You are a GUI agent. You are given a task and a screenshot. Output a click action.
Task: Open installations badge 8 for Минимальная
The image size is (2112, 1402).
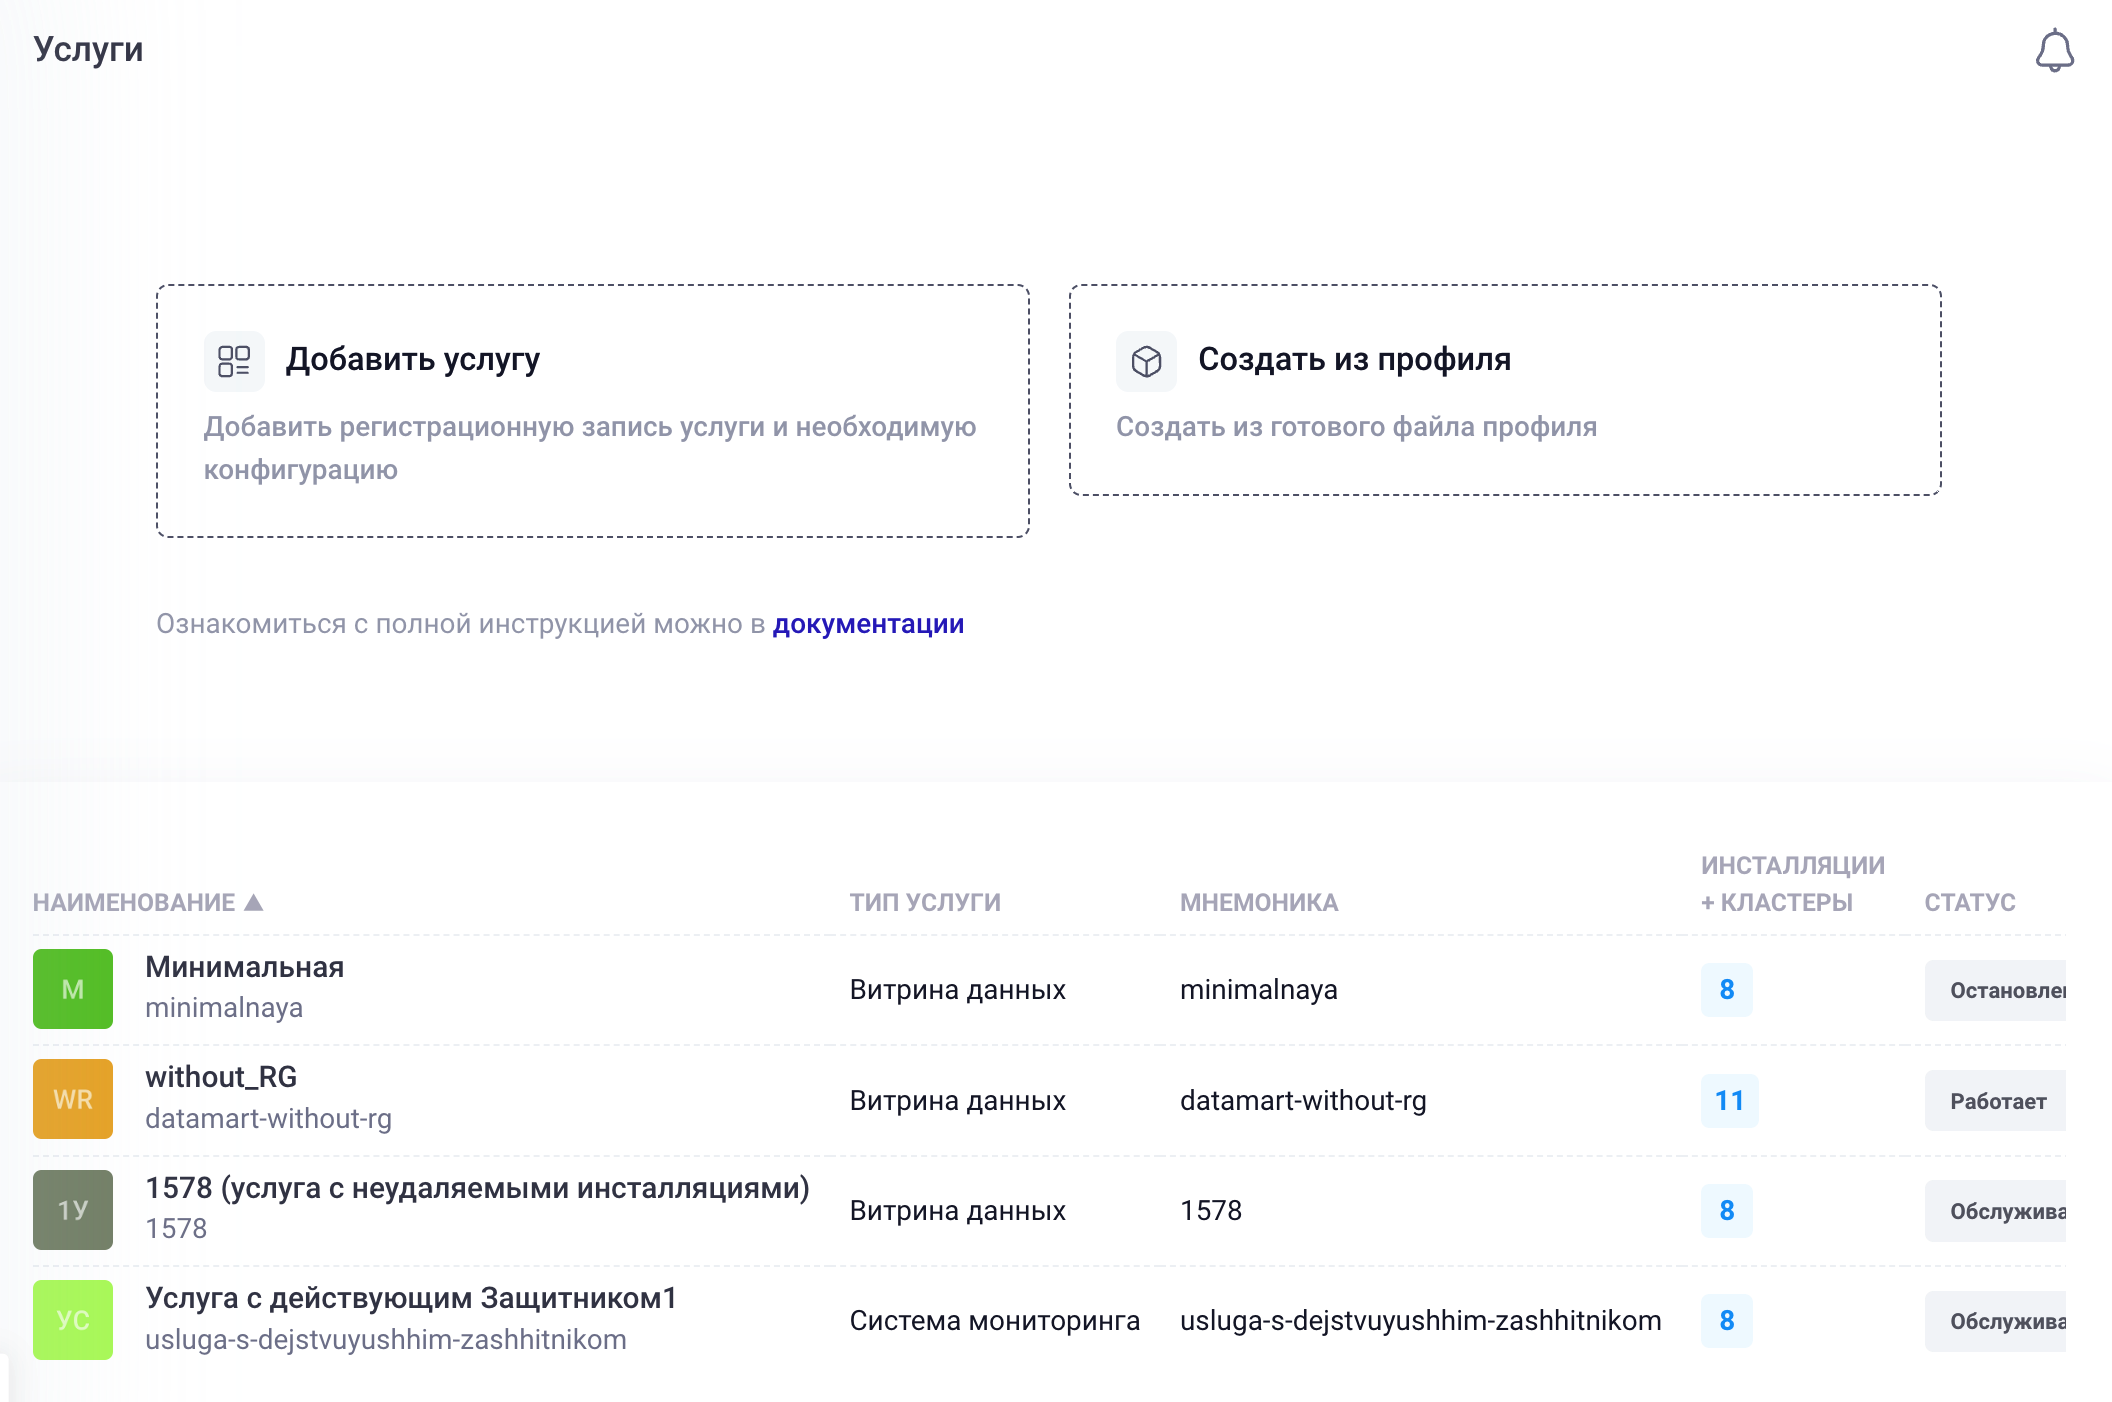click(1727, 989)
